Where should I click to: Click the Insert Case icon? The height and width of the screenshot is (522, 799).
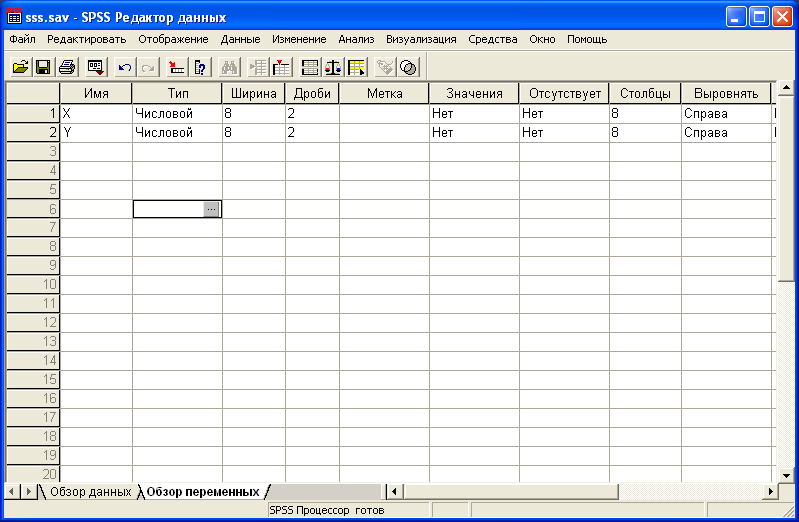[x=258, y=67]
